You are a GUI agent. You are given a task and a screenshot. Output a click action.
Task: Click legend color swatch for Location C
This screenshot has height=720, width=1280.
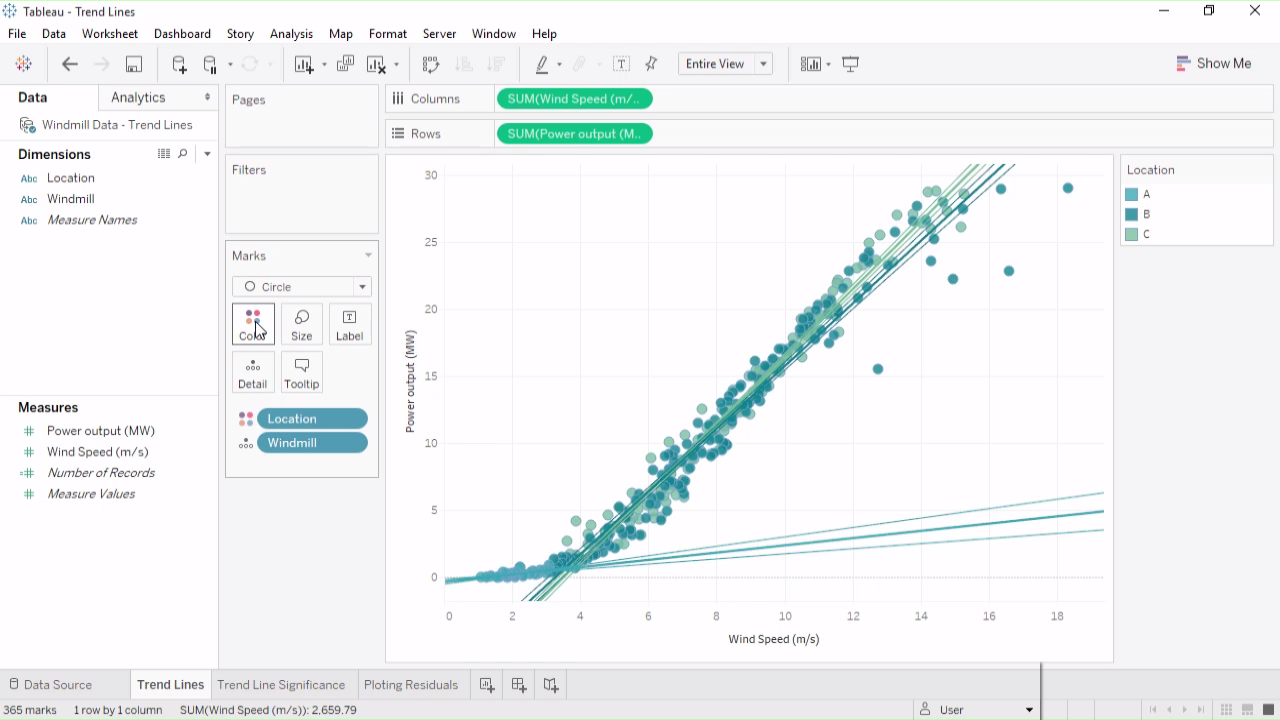[x=1131, y=235]
